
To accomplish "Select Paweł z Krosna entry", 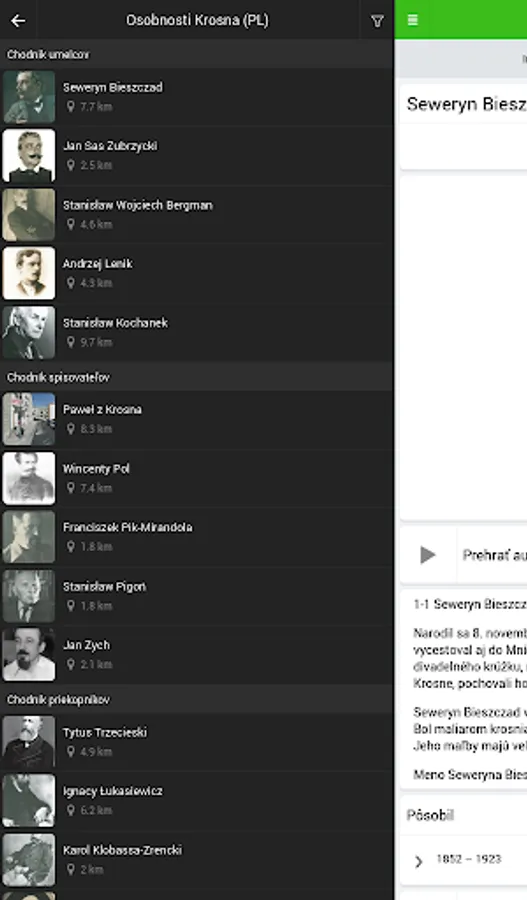I will point(197,420).
